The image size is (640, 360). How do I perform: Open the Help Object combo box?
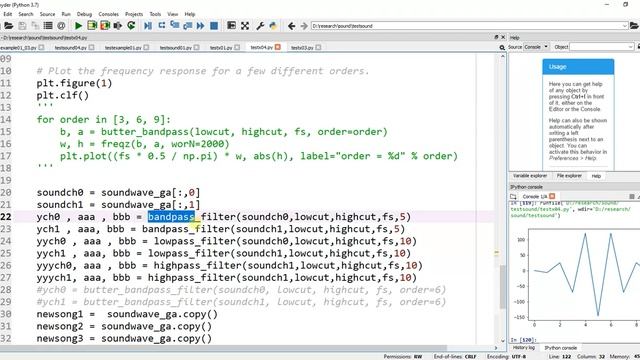click(602, 47)
